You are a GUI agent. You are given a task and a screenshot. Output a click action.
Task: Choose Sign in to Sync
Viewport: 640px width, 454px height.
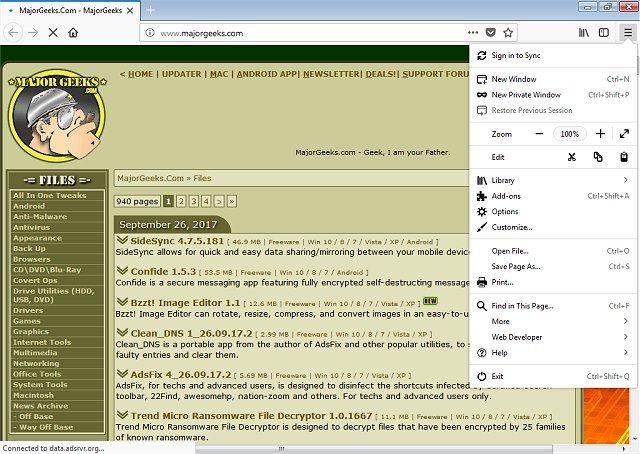(x=553, y=56)
